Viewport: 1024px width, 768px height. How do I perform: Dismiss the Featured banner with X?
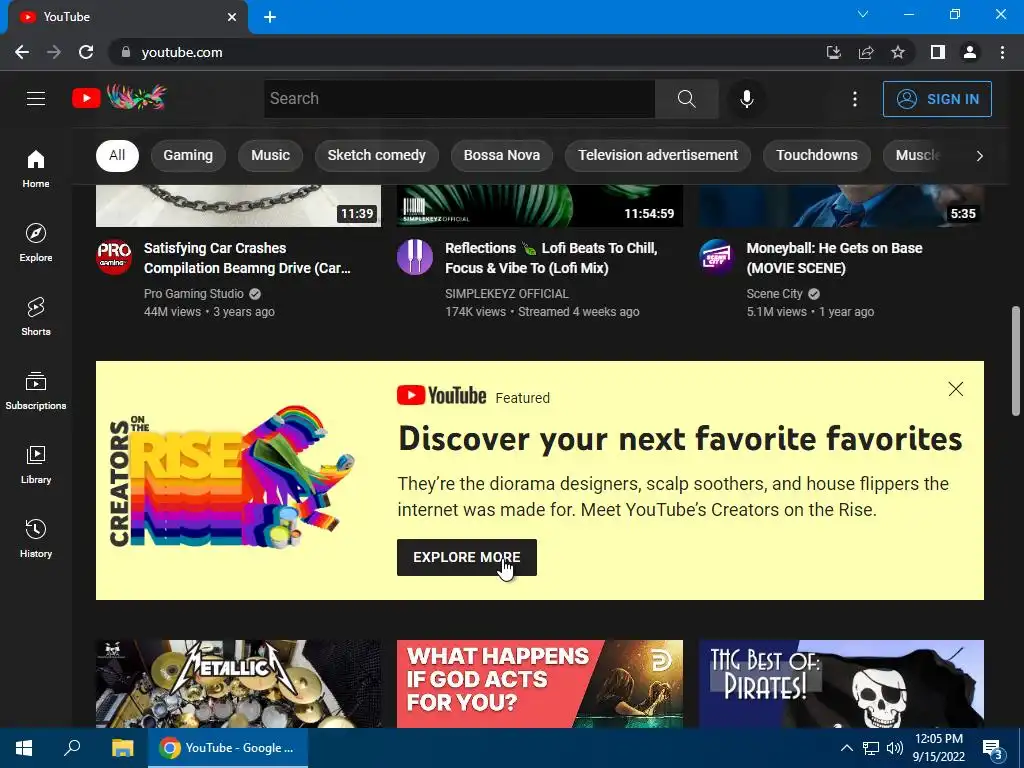[955, 389]
